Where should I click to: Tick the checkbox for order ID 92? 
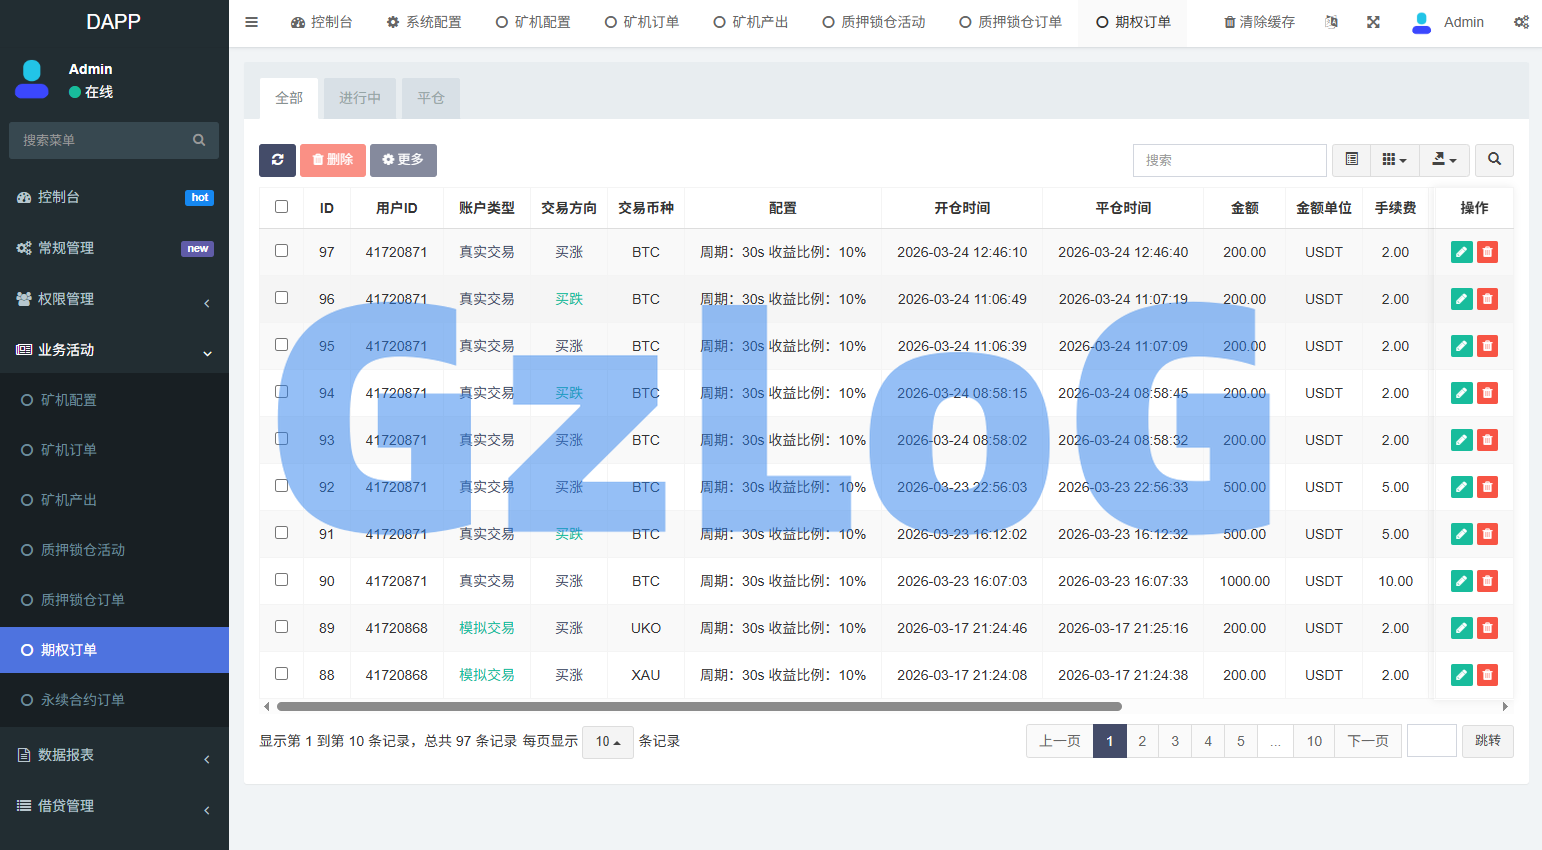pyautogui.click(x=281, y=487)
